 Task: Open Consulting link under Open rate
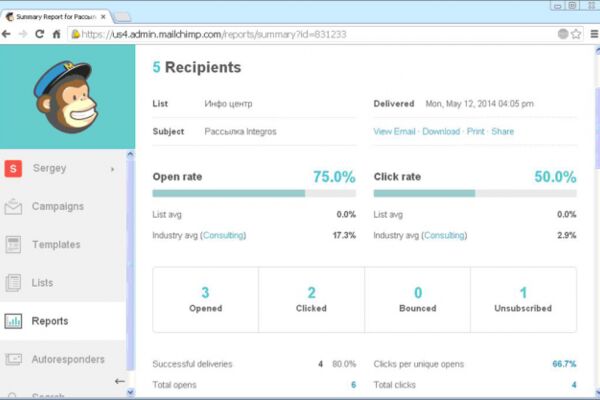click(x=224, y=235)
